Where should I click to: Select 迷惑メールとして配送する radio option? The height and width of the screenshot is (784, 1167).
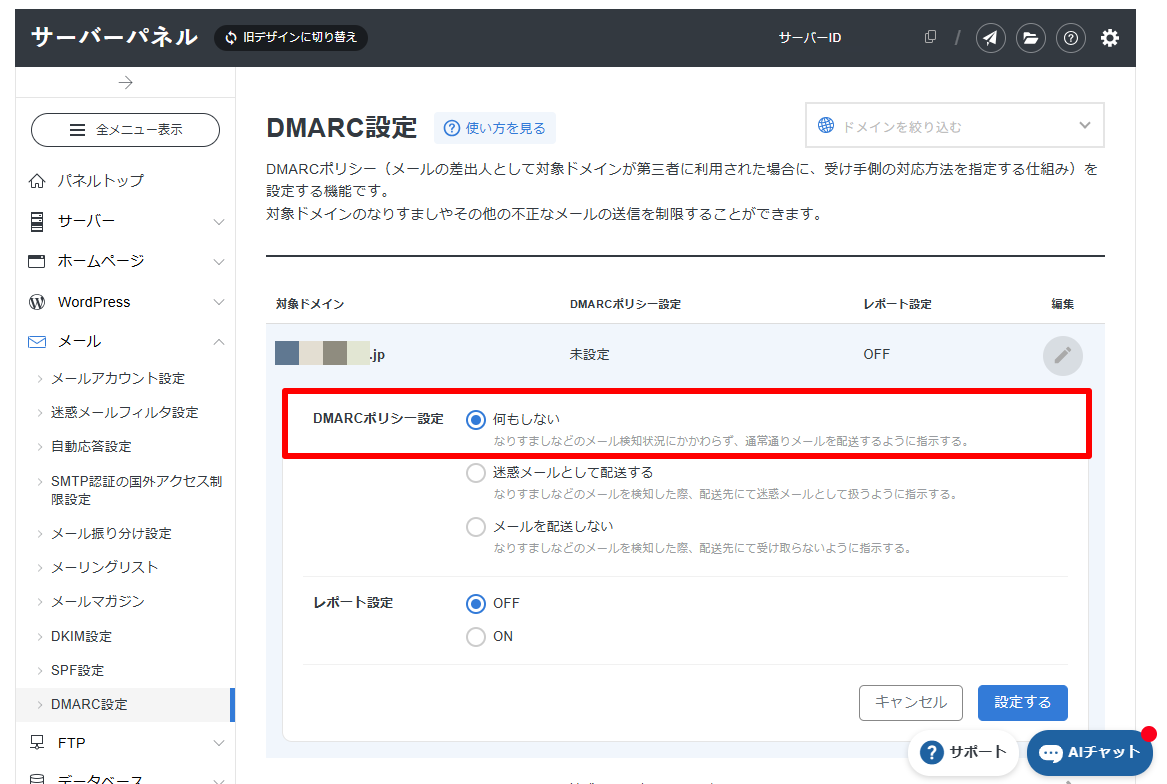[476, 473]
